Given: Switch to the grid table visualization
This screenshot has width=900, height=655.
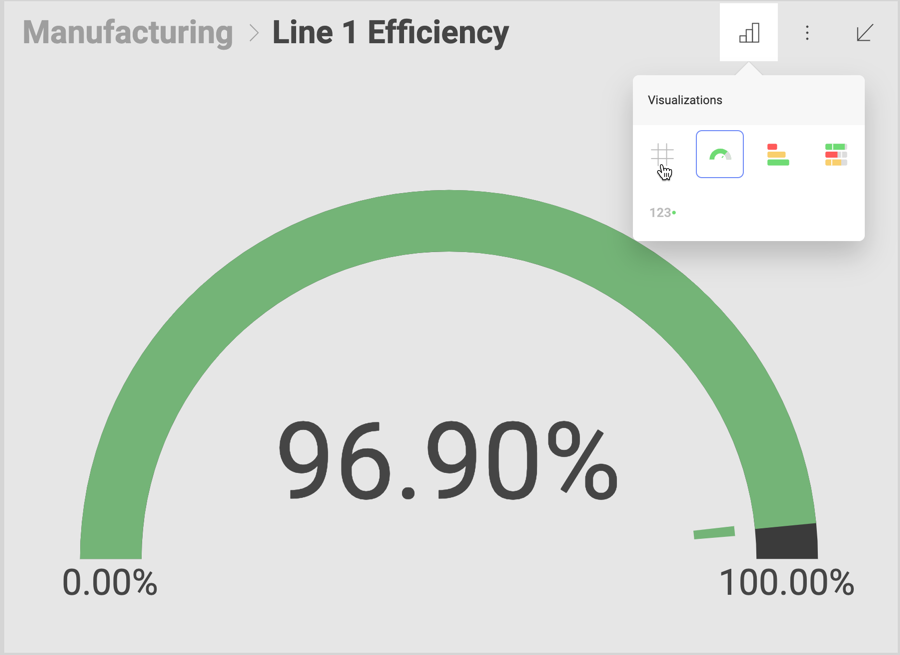Looking at the screenshot, I should tap(662, 154).
